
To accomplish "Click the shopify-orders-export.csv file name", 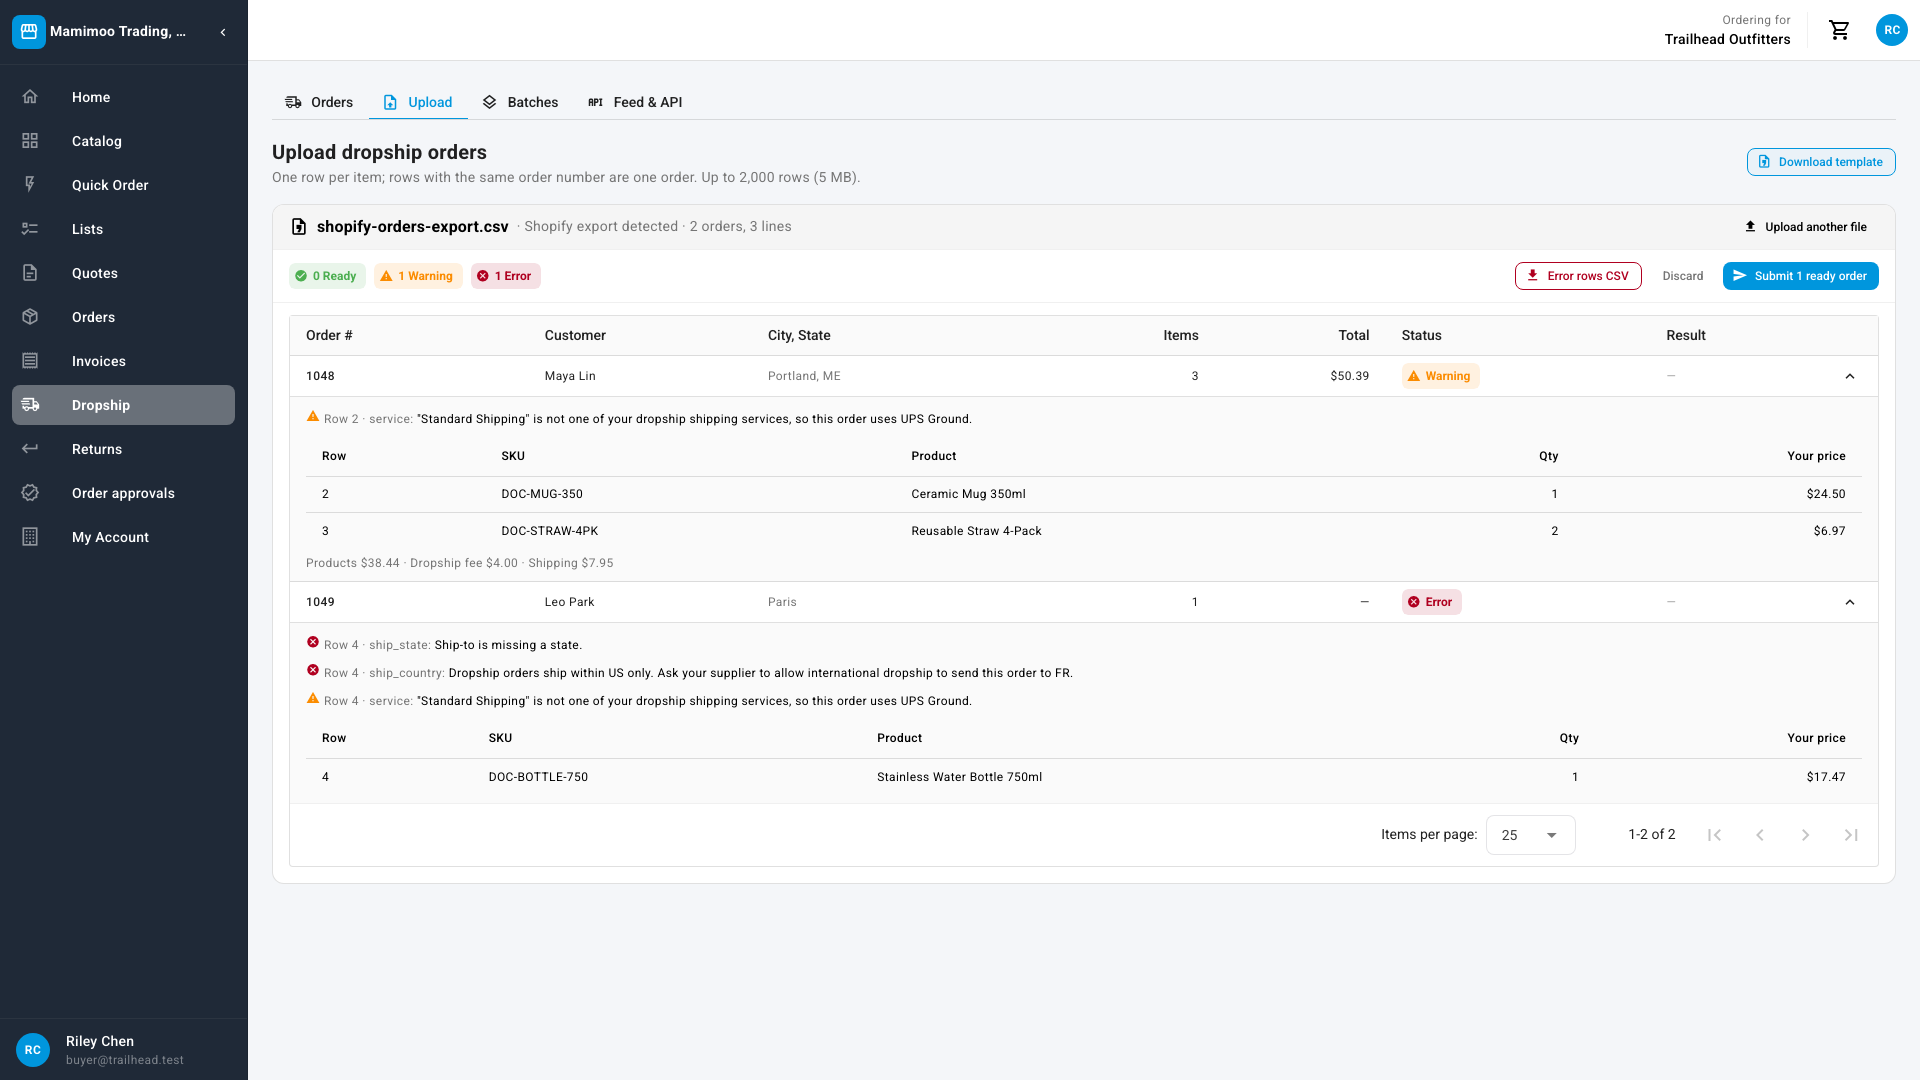I will 412,227.
